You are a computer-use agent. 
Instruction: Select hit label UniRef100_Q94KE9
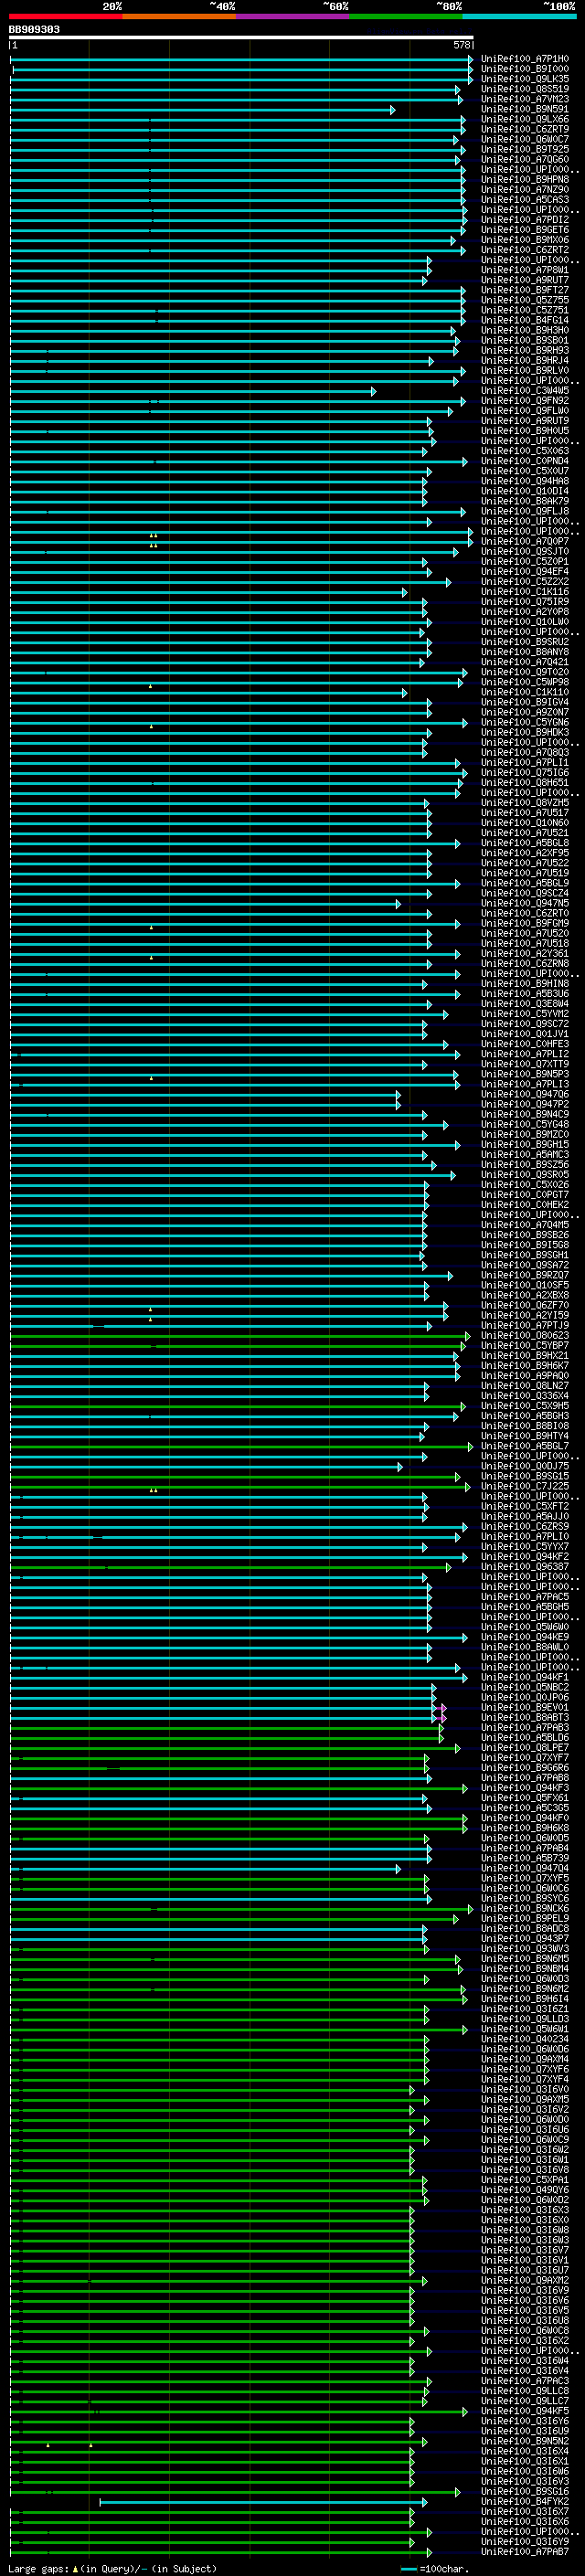click(x=525, y=1637)
